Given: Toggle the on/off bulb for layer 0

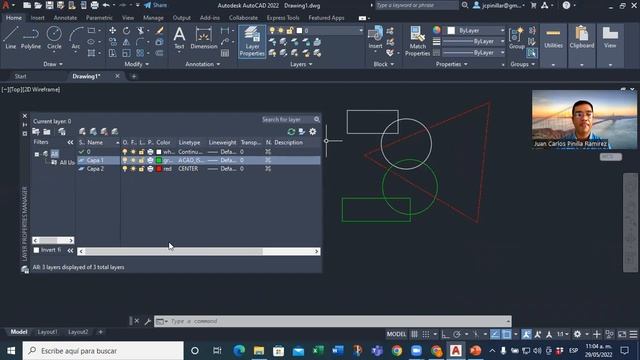Looking at the screenshot, I should point(124,151).
